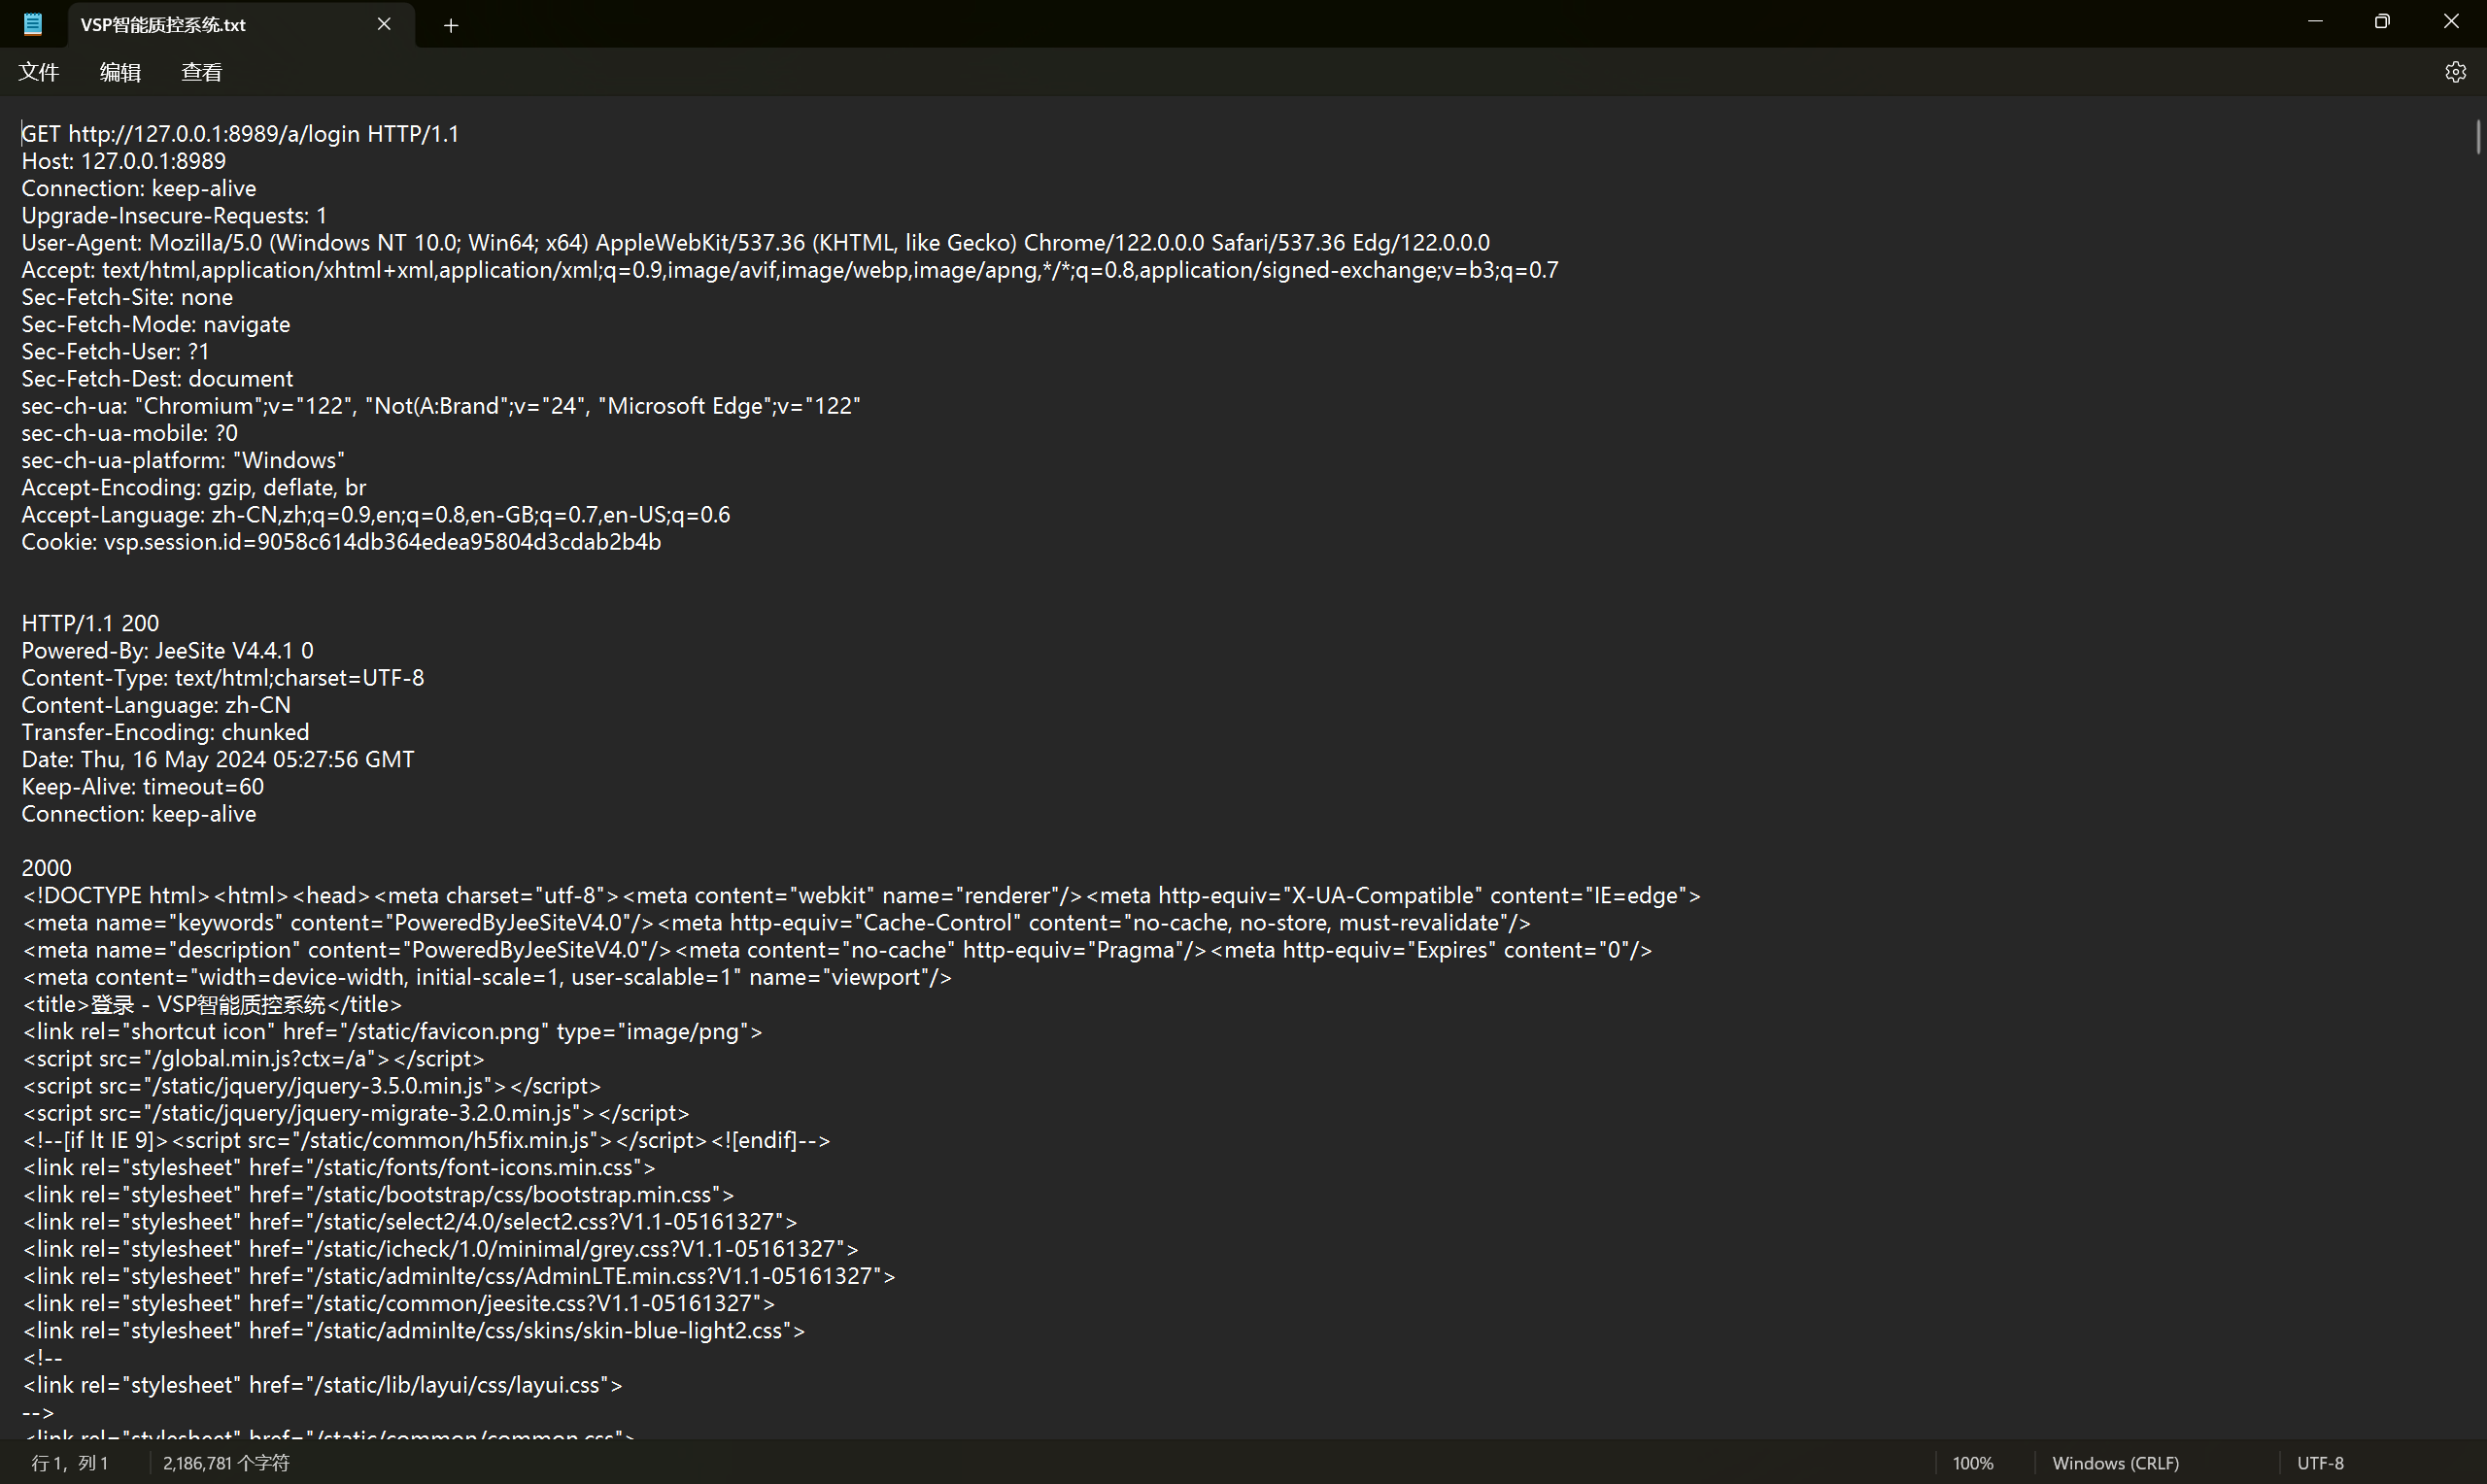
Task: Click the 2000 chunk size line
Action: [x=46, y=869]
